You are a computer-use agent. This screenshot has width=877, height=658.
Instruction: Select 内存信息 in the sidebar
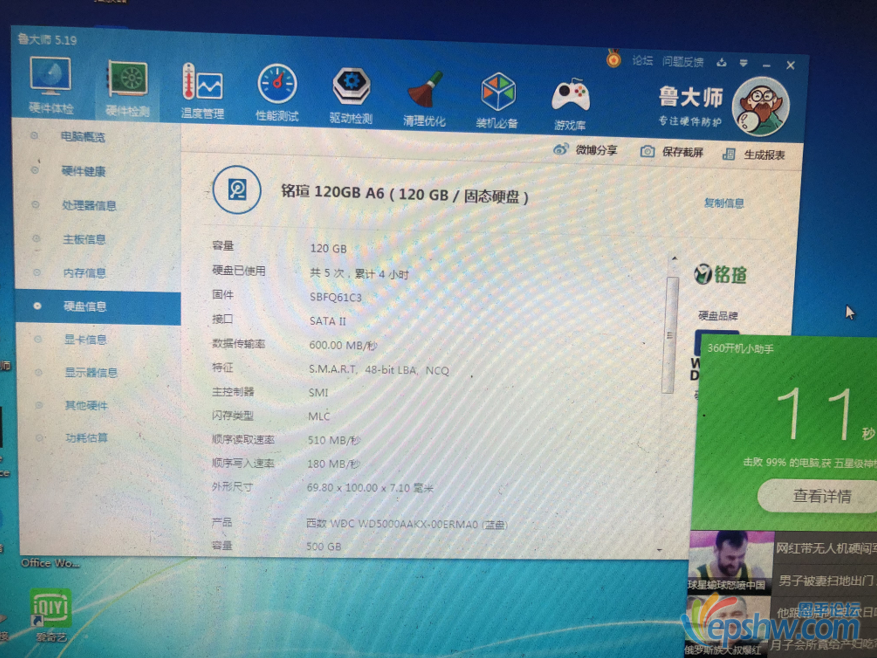point(84,273)
